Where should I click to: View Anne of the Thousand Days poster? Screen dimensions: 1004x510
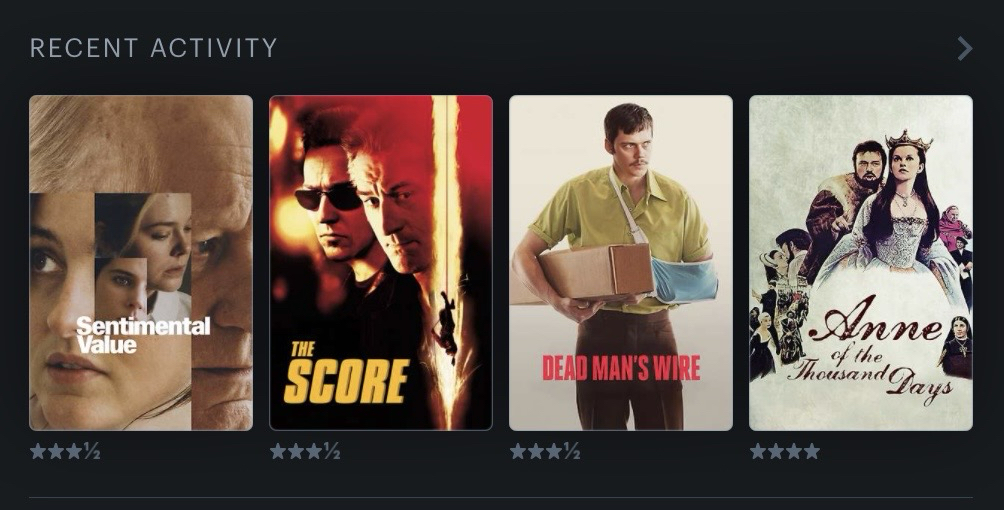[x=861, y=263]
